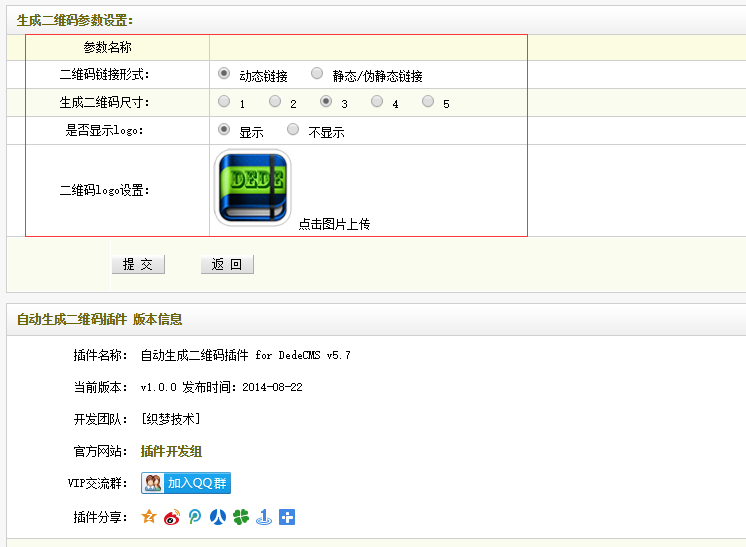This screenshot has height=547, width=746.
Task: Choose QR code size 5
Action: coord(428,101)
